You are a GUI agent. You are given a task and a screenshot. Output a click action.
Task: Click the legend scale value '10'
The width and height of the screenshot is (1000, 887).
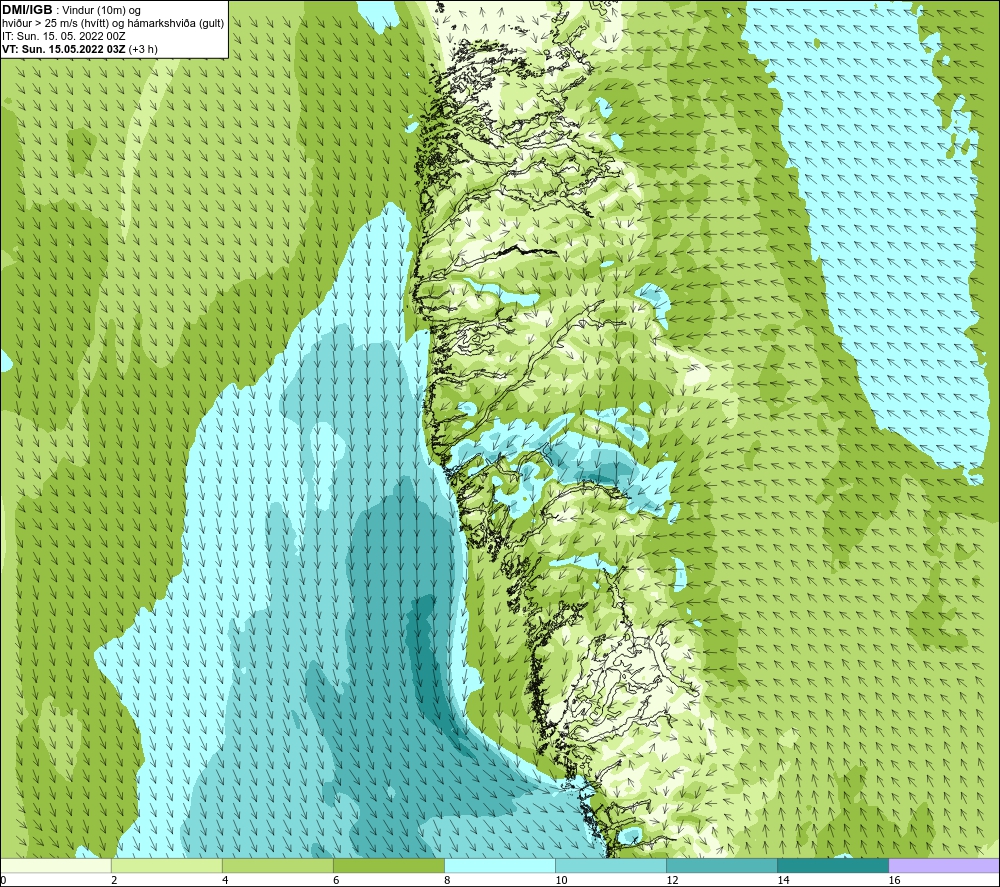pos(561,881)
